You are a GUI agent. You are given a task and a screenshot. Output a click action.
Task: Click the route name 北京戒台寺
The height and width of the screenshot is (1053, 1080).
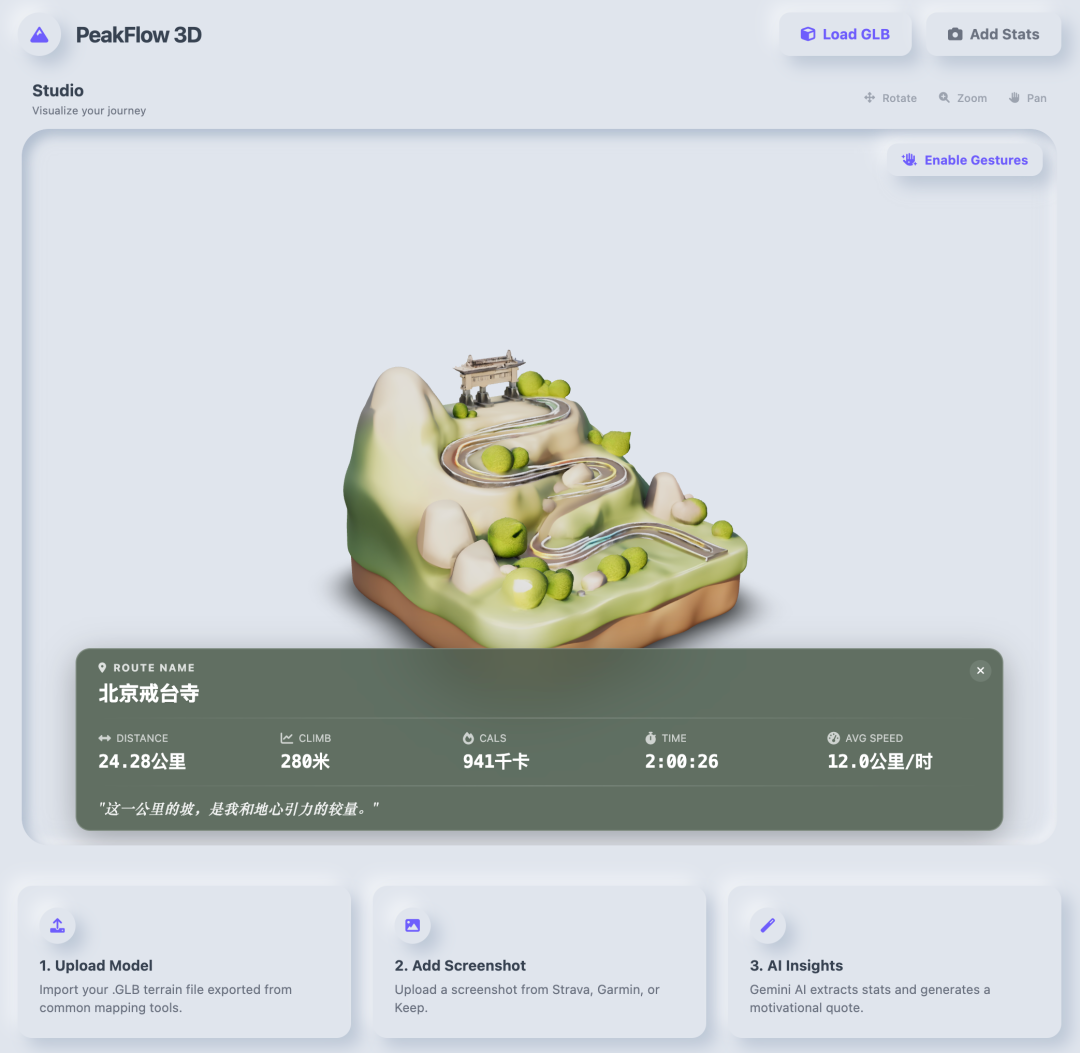[x=149, y=693]
